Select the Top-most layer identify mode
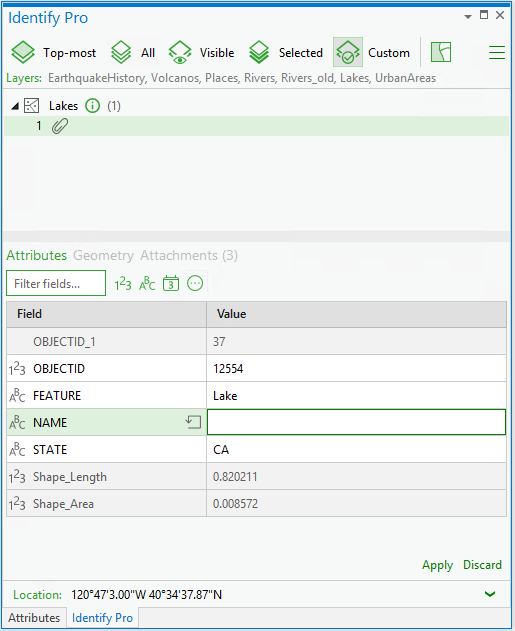 tap(54, 53)
